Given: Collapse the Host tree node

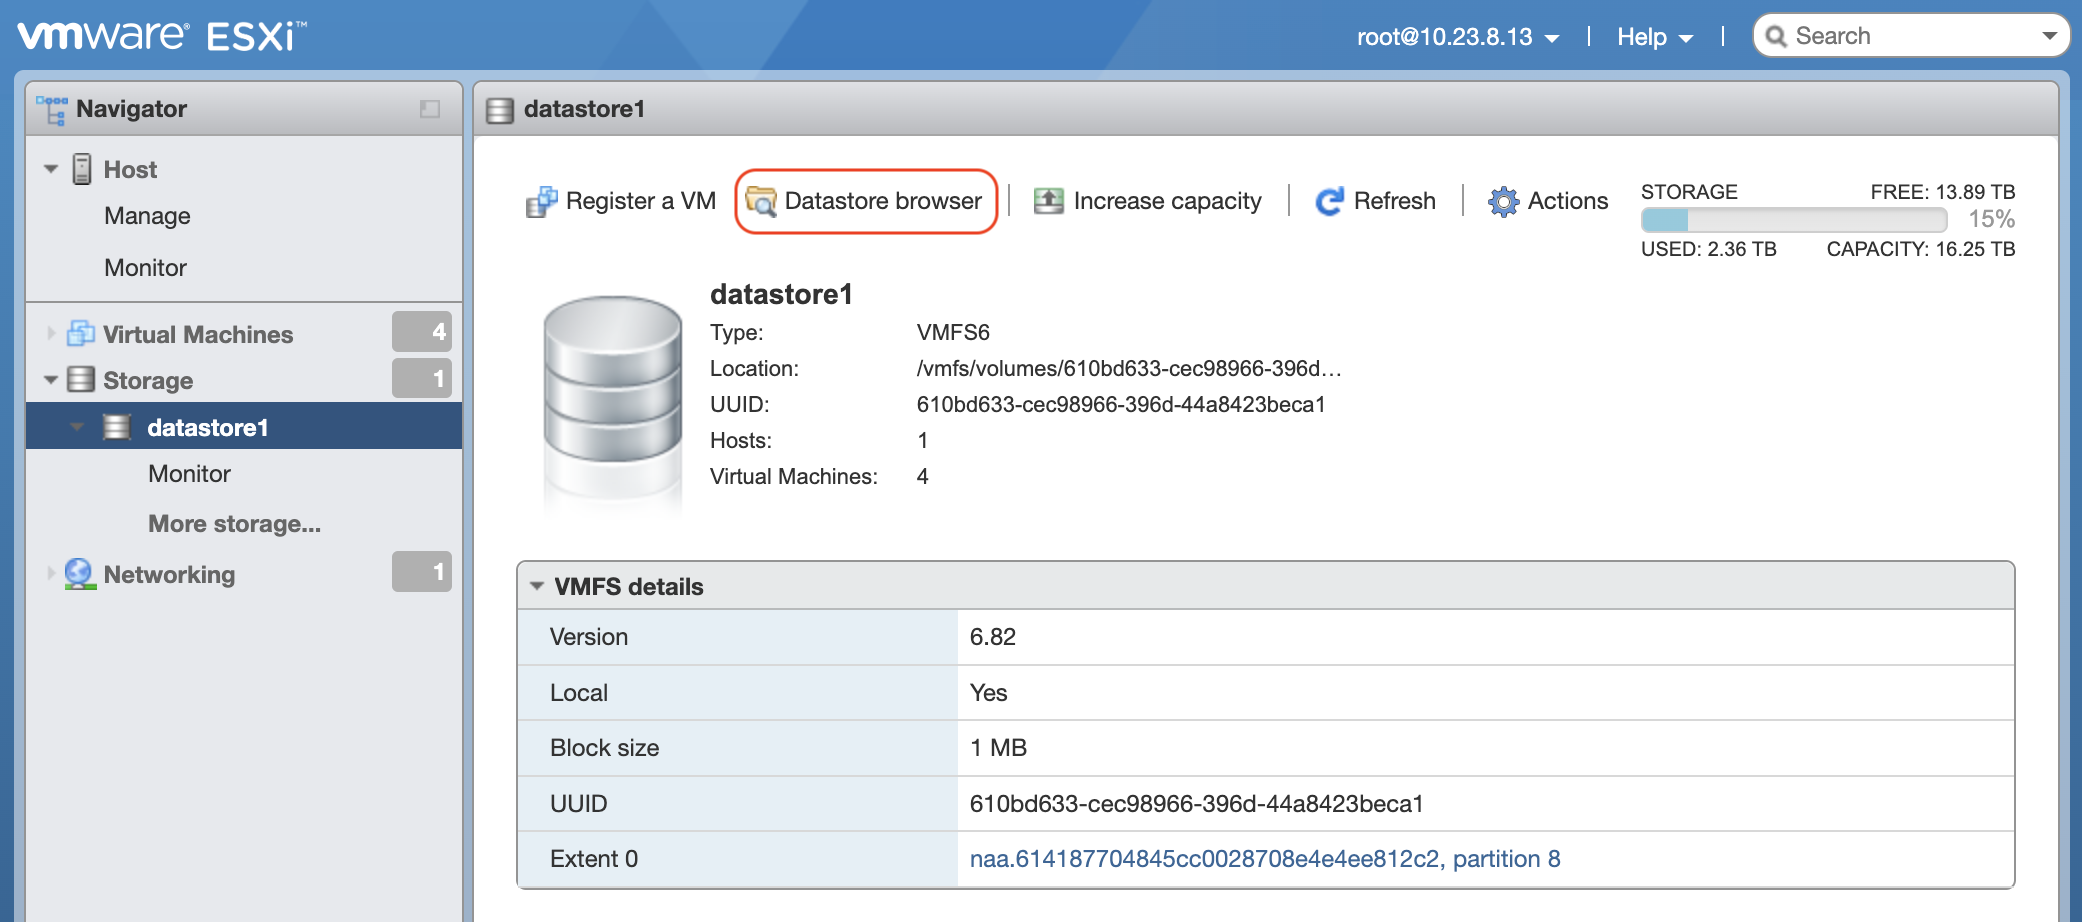Looking at the screenshot, I should (51, 169).
